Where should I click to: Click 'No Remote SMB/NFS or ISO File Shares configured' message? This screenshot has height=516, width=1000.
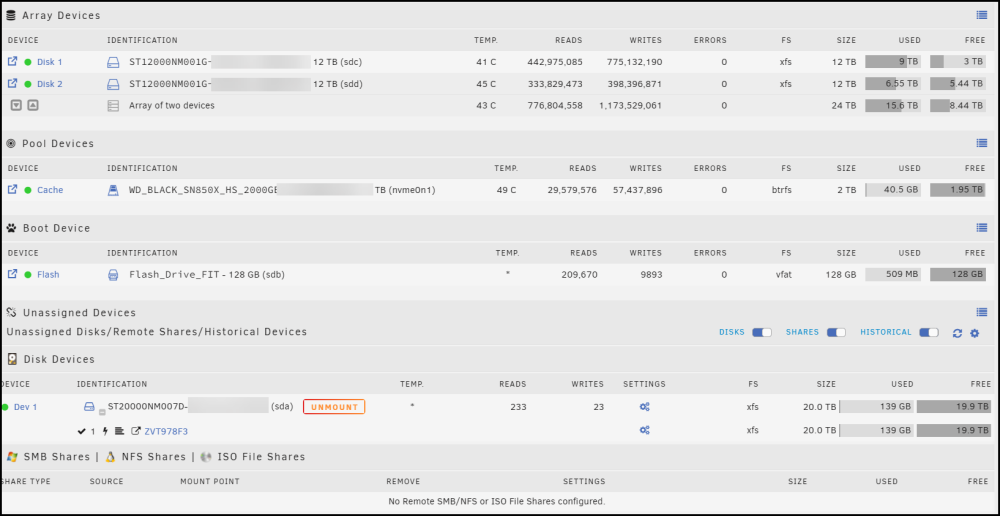tap(497, 501)
